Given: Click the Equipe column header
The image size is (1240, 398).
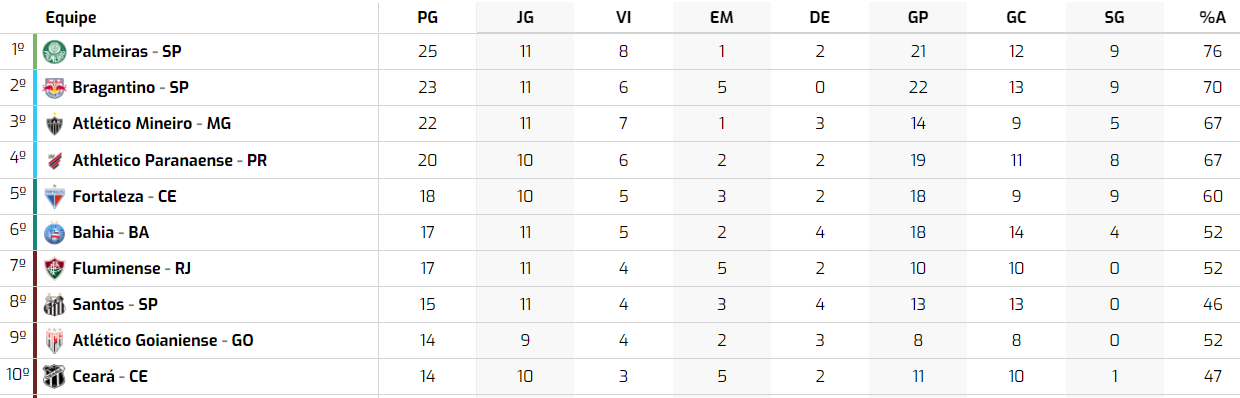Looking at the screenshot, I should click(x=71, y=18).
